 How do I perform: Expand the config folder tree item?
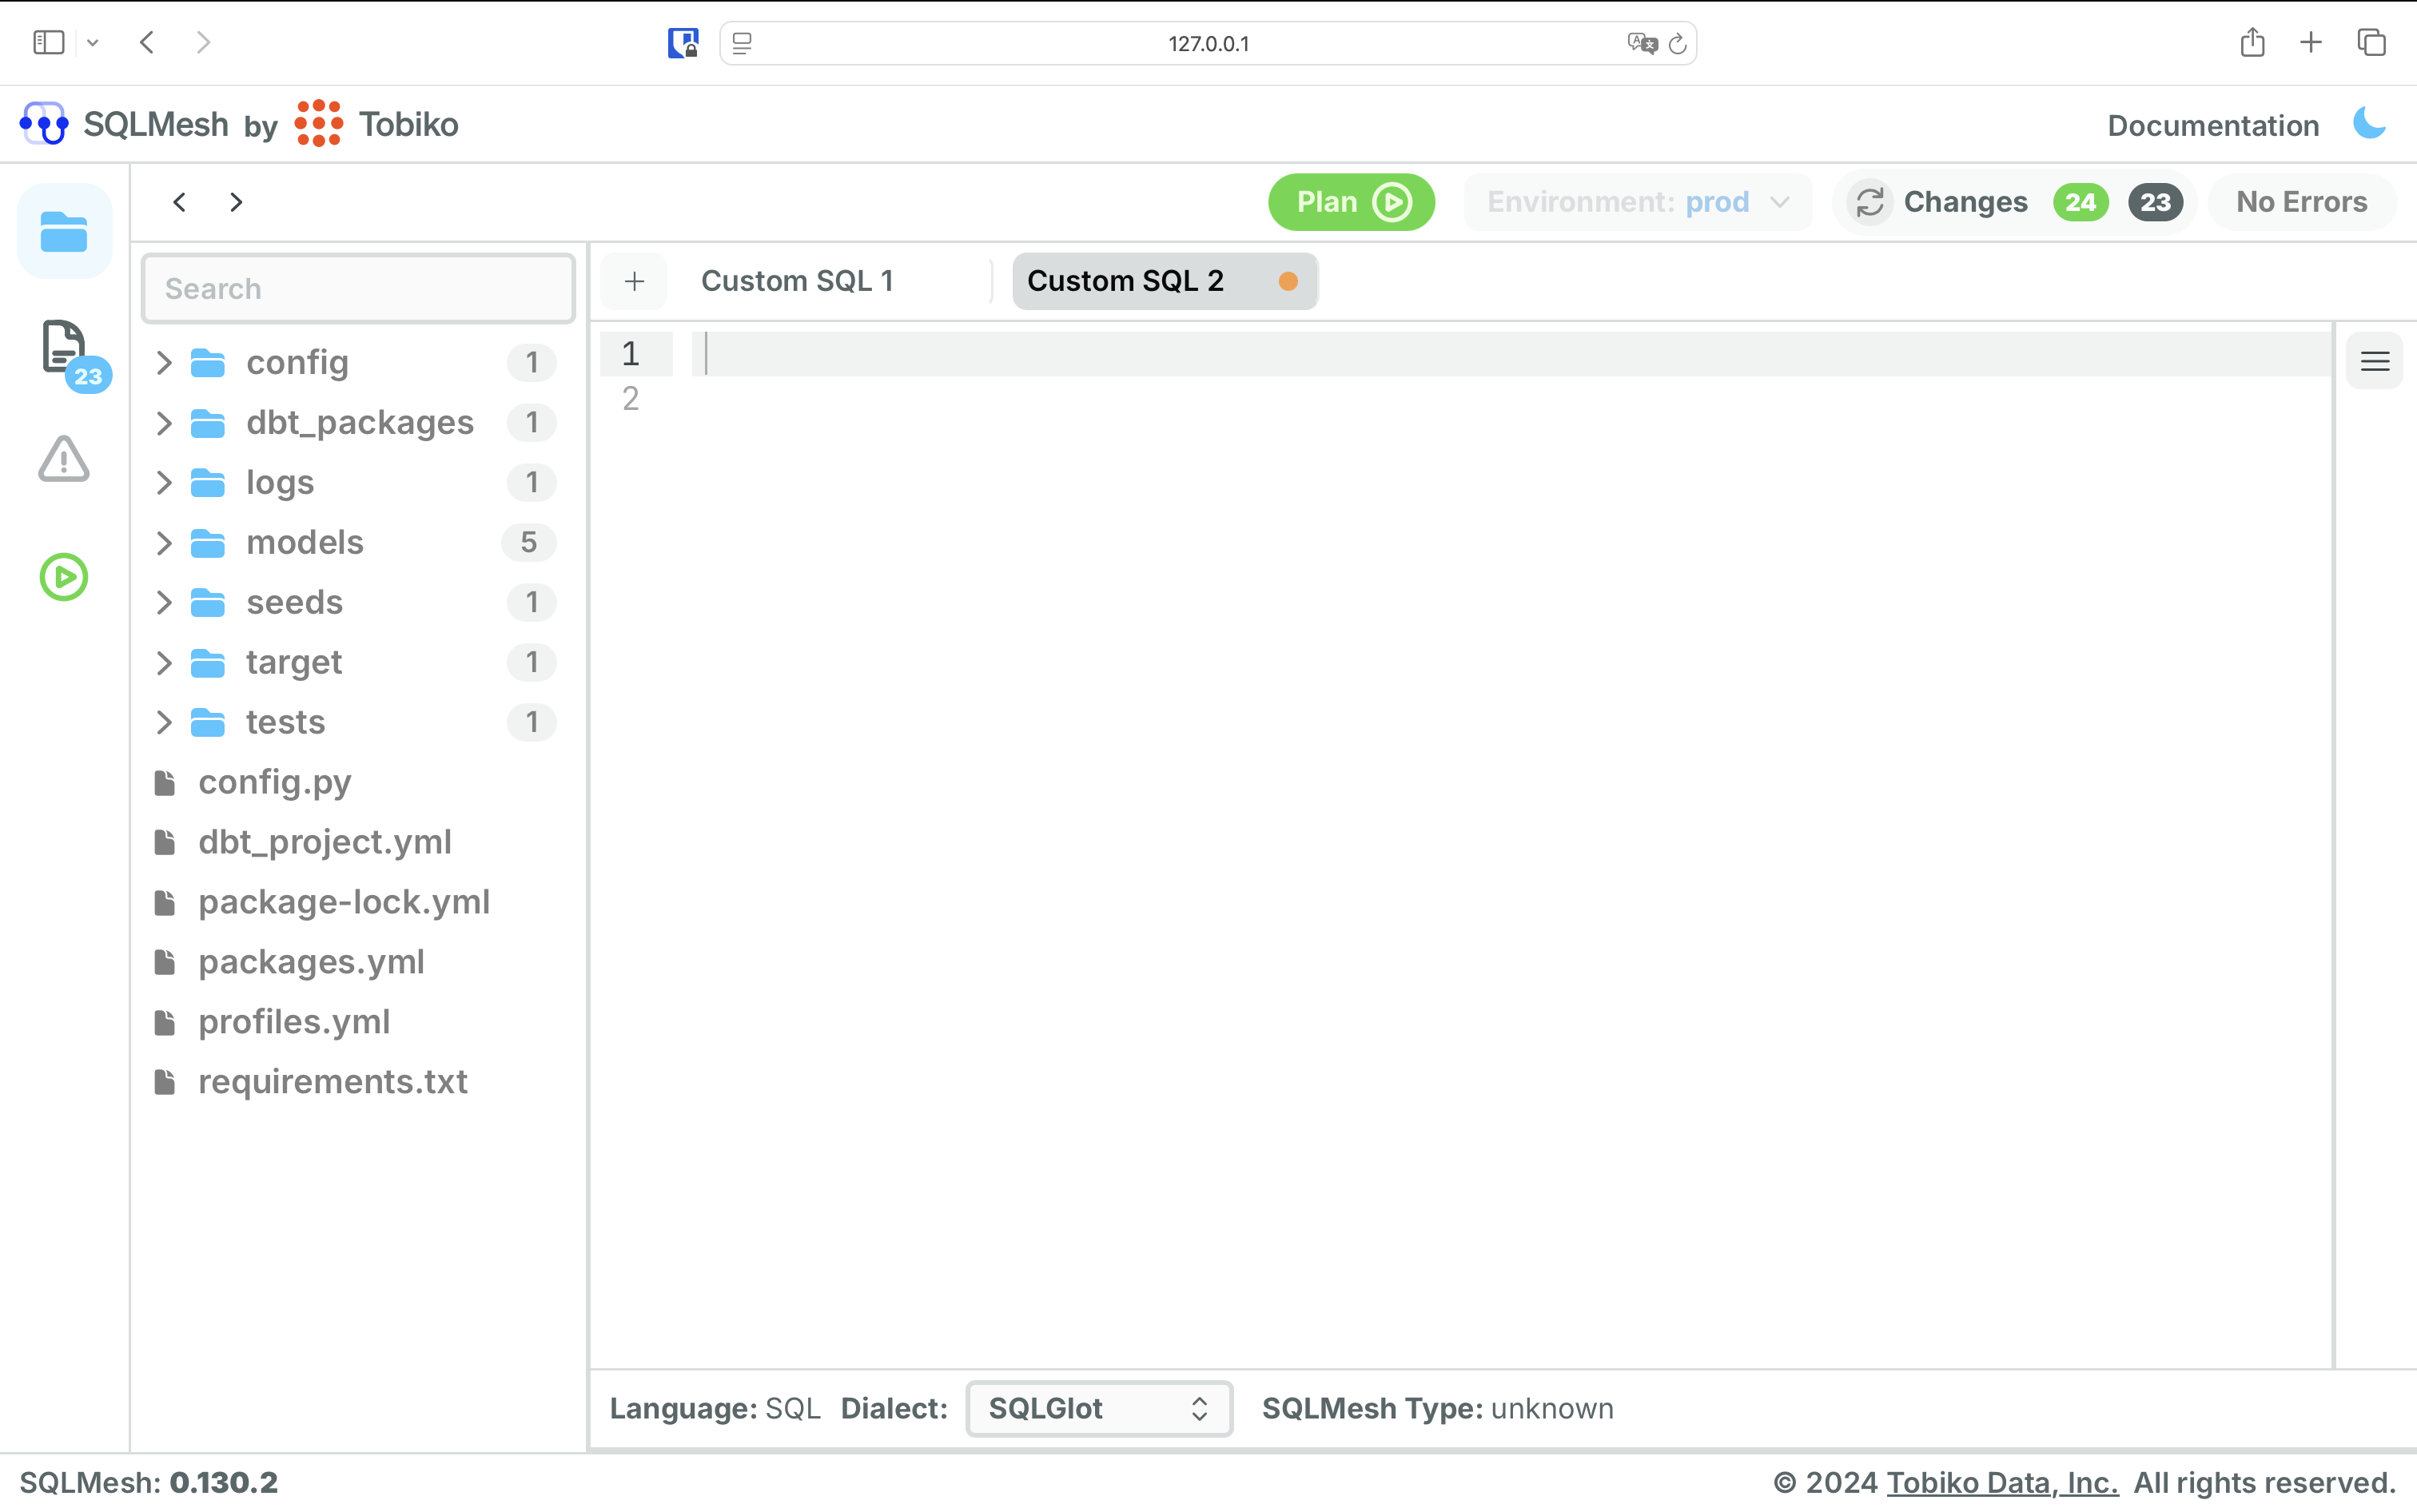pyautogui.click(x=165, y=362)
